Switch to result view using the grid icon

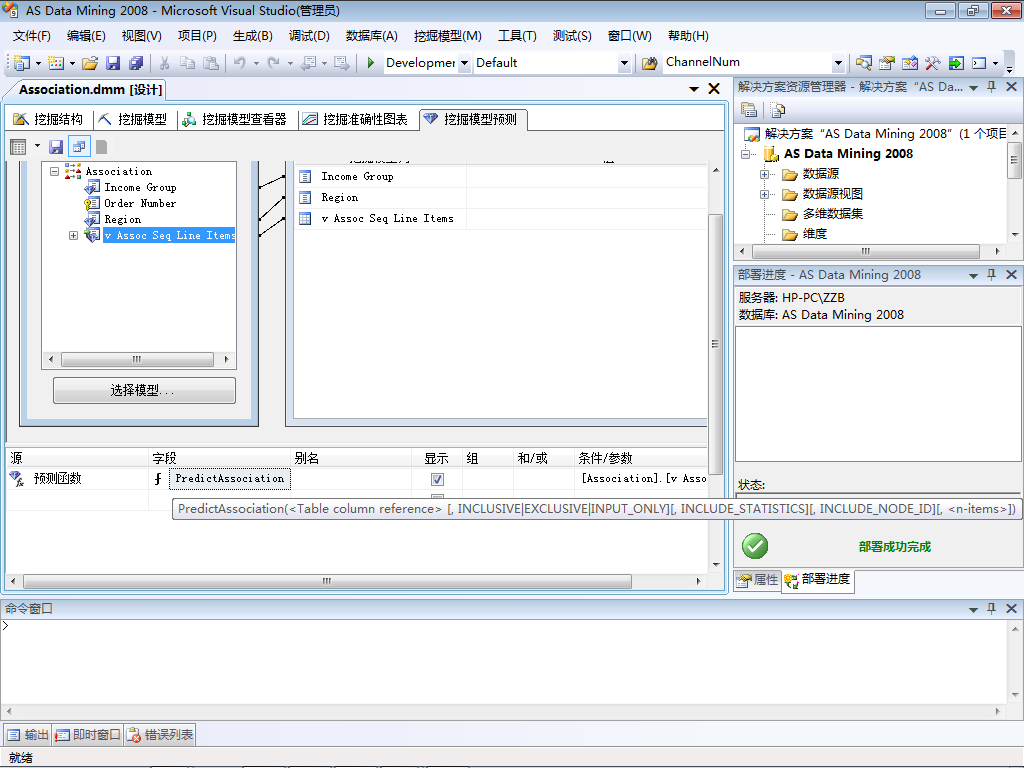tap(18, 146)
